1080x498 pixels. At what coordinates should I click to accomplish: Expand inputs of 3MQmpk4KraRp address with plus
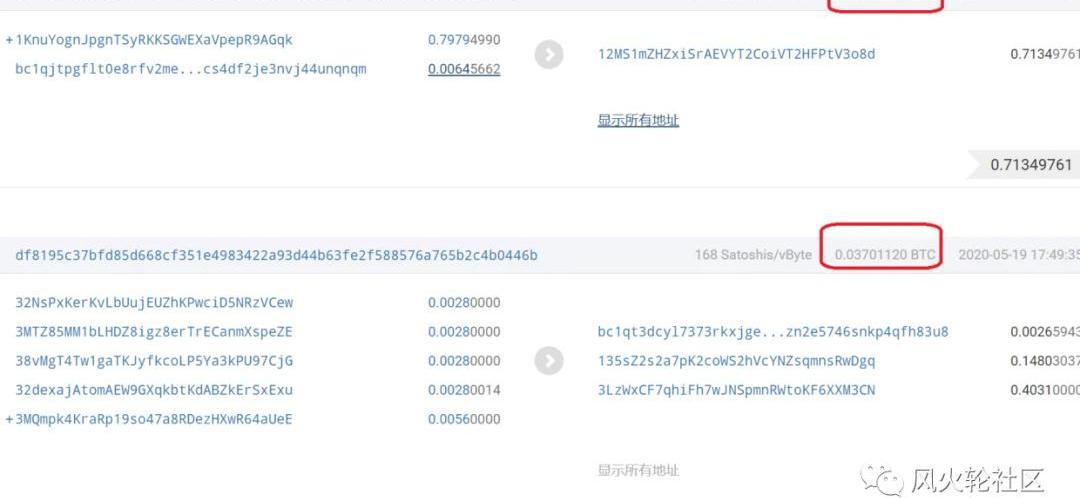(x=9, y=419)
